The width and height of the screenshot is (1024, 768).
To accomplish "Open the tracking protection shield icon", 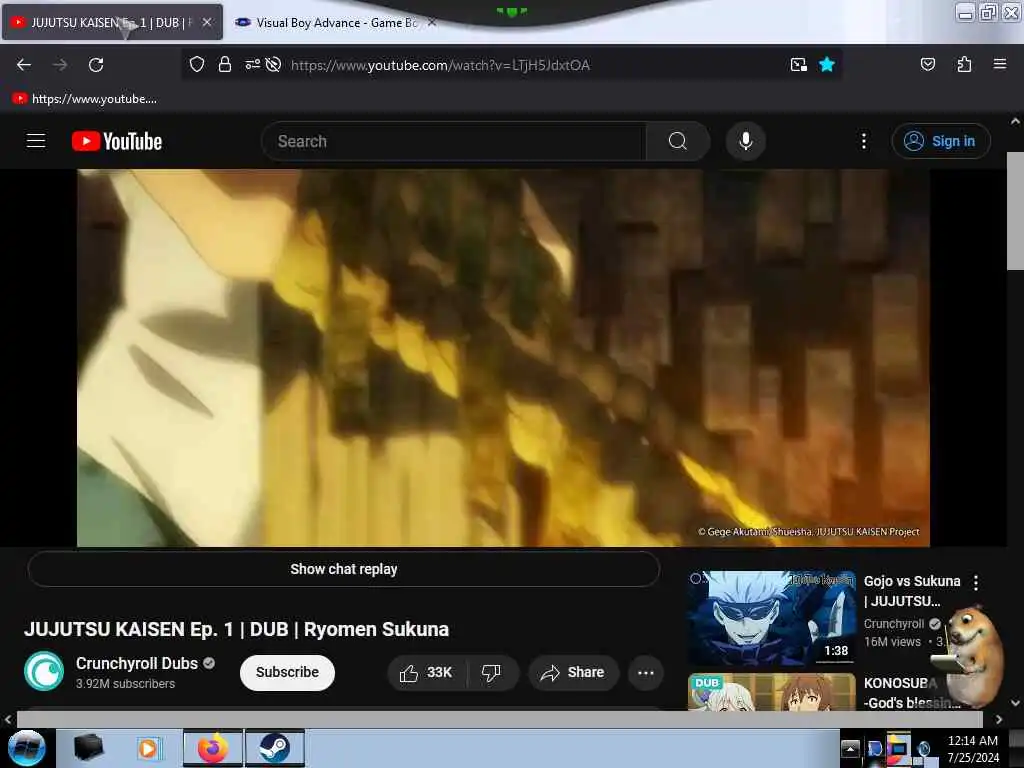I will [x=197, y=65].
